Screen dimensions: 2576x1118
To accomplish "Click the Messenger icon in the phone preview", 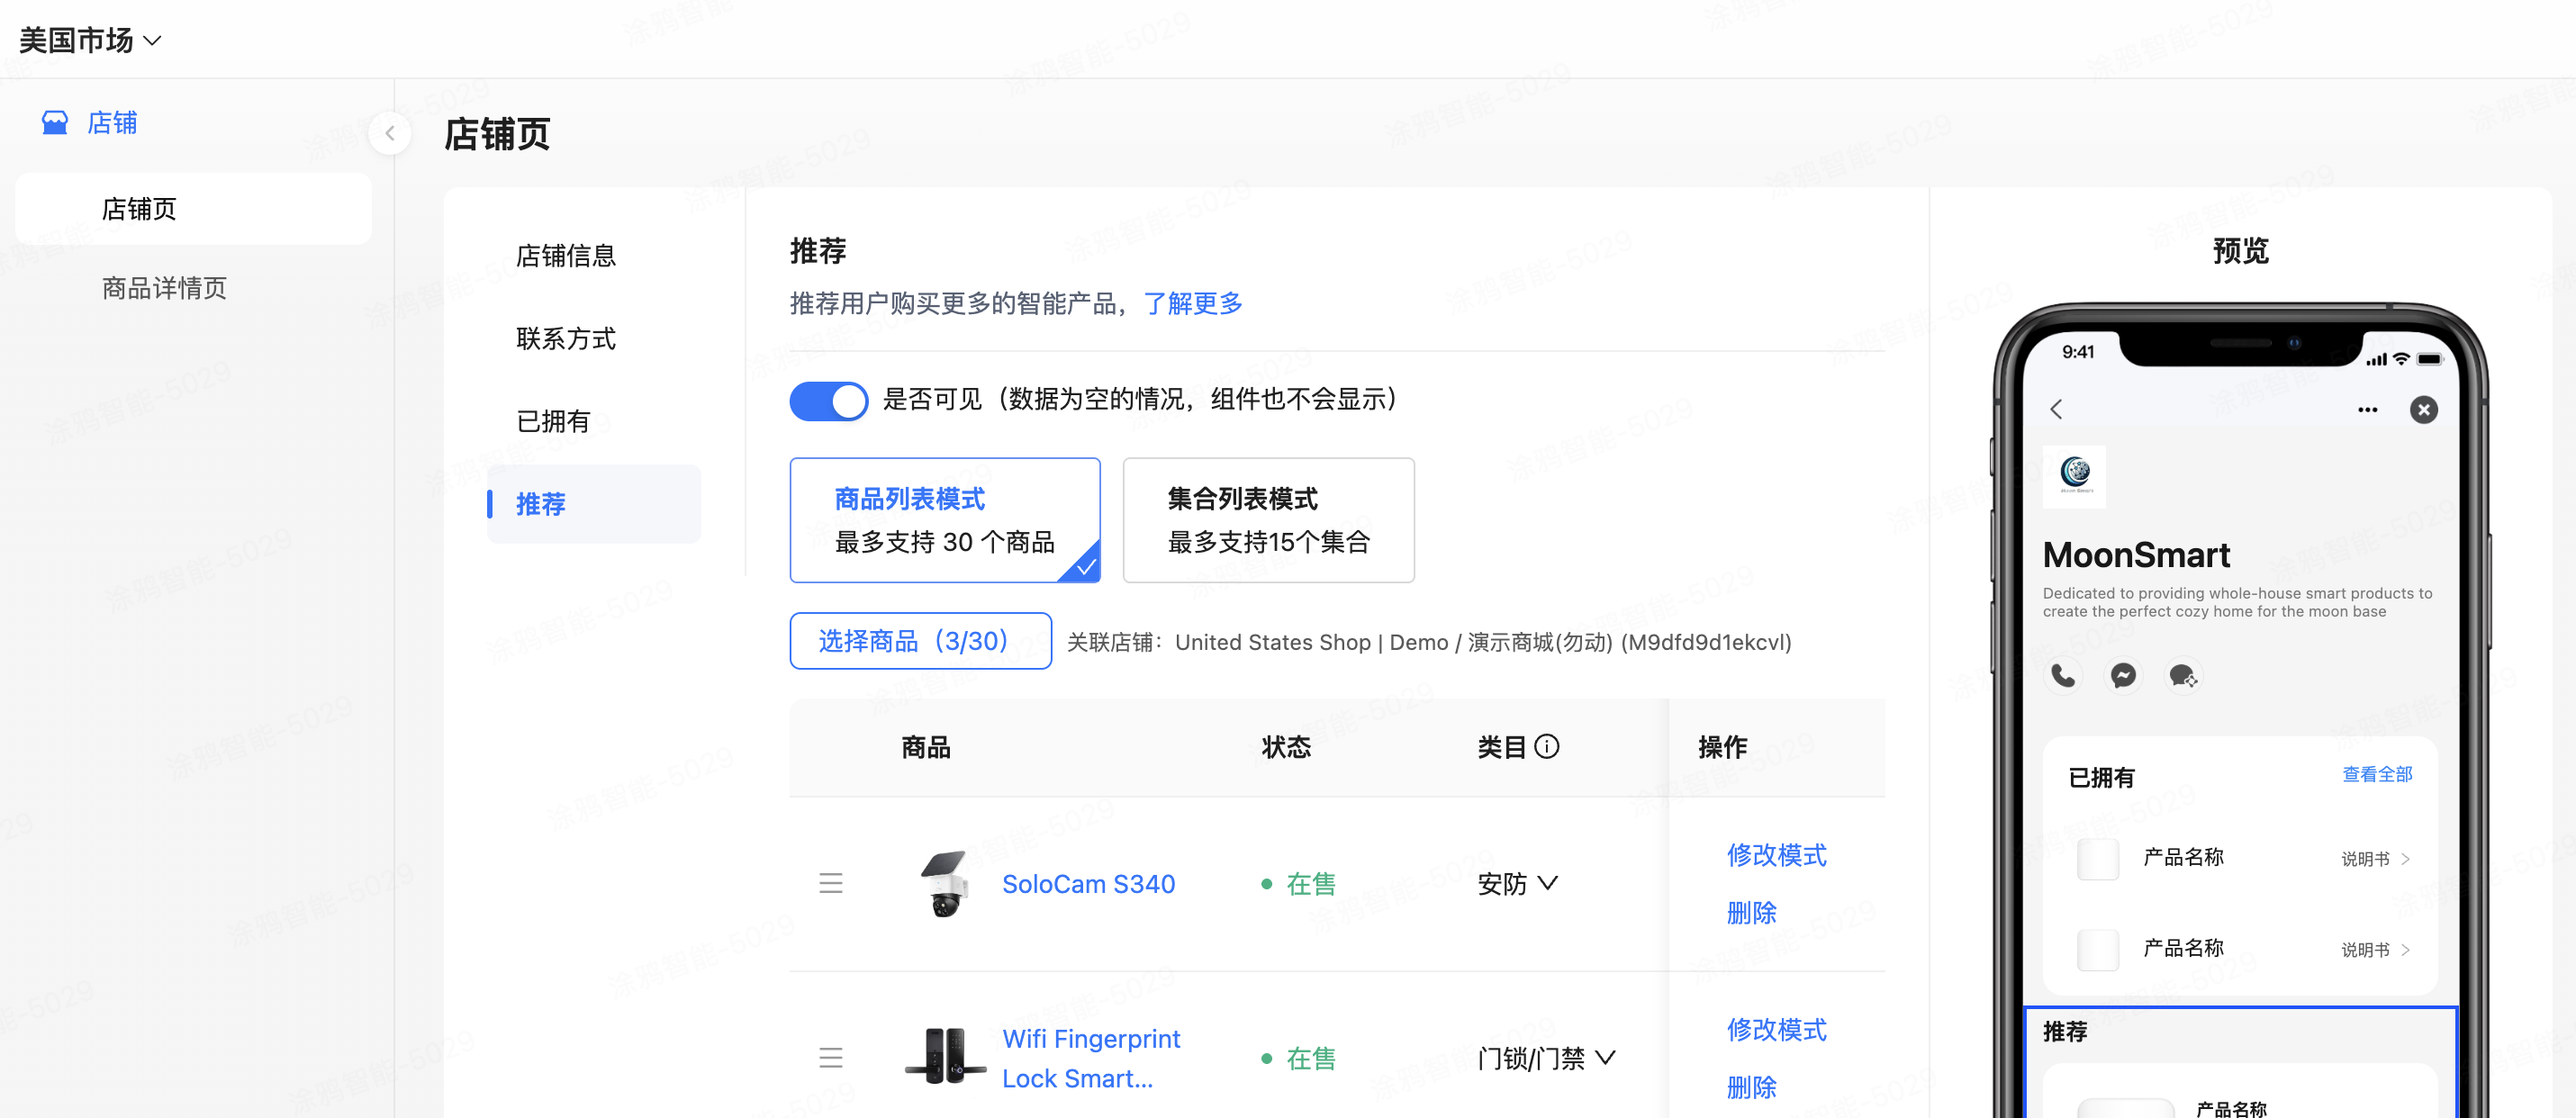I will coord(2123,676).
